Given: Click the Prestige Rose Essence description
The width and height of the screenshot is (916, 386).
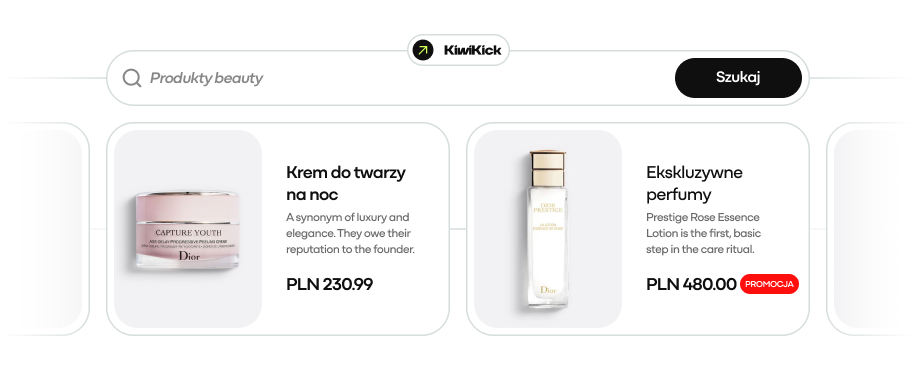Looking at the screenshot, I should [x=703, y=234].
